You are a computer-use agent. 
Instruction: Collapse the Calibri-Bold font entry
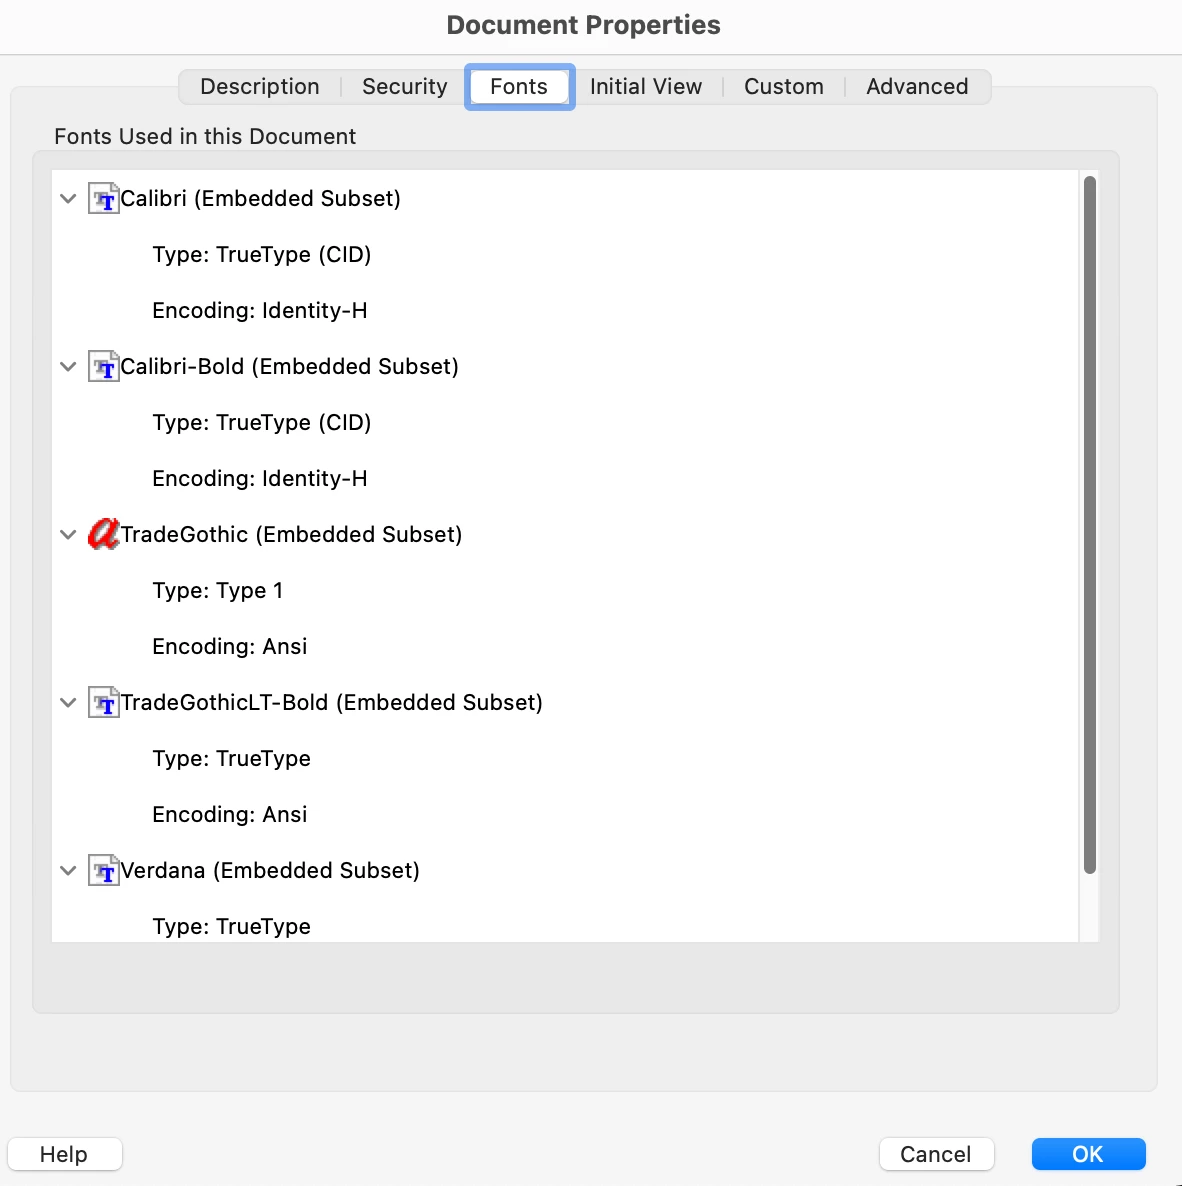(x=68, y=367)
